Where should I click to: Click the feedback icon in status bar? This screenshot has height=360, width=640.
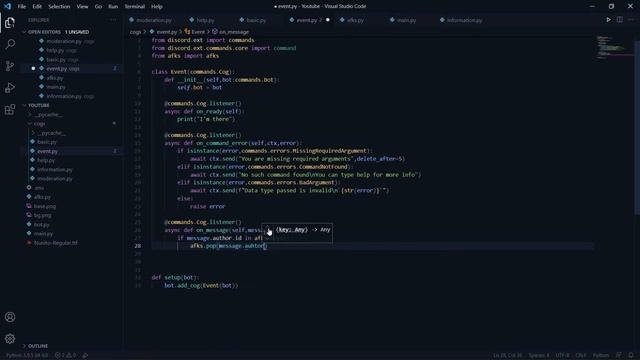(619, 356)
